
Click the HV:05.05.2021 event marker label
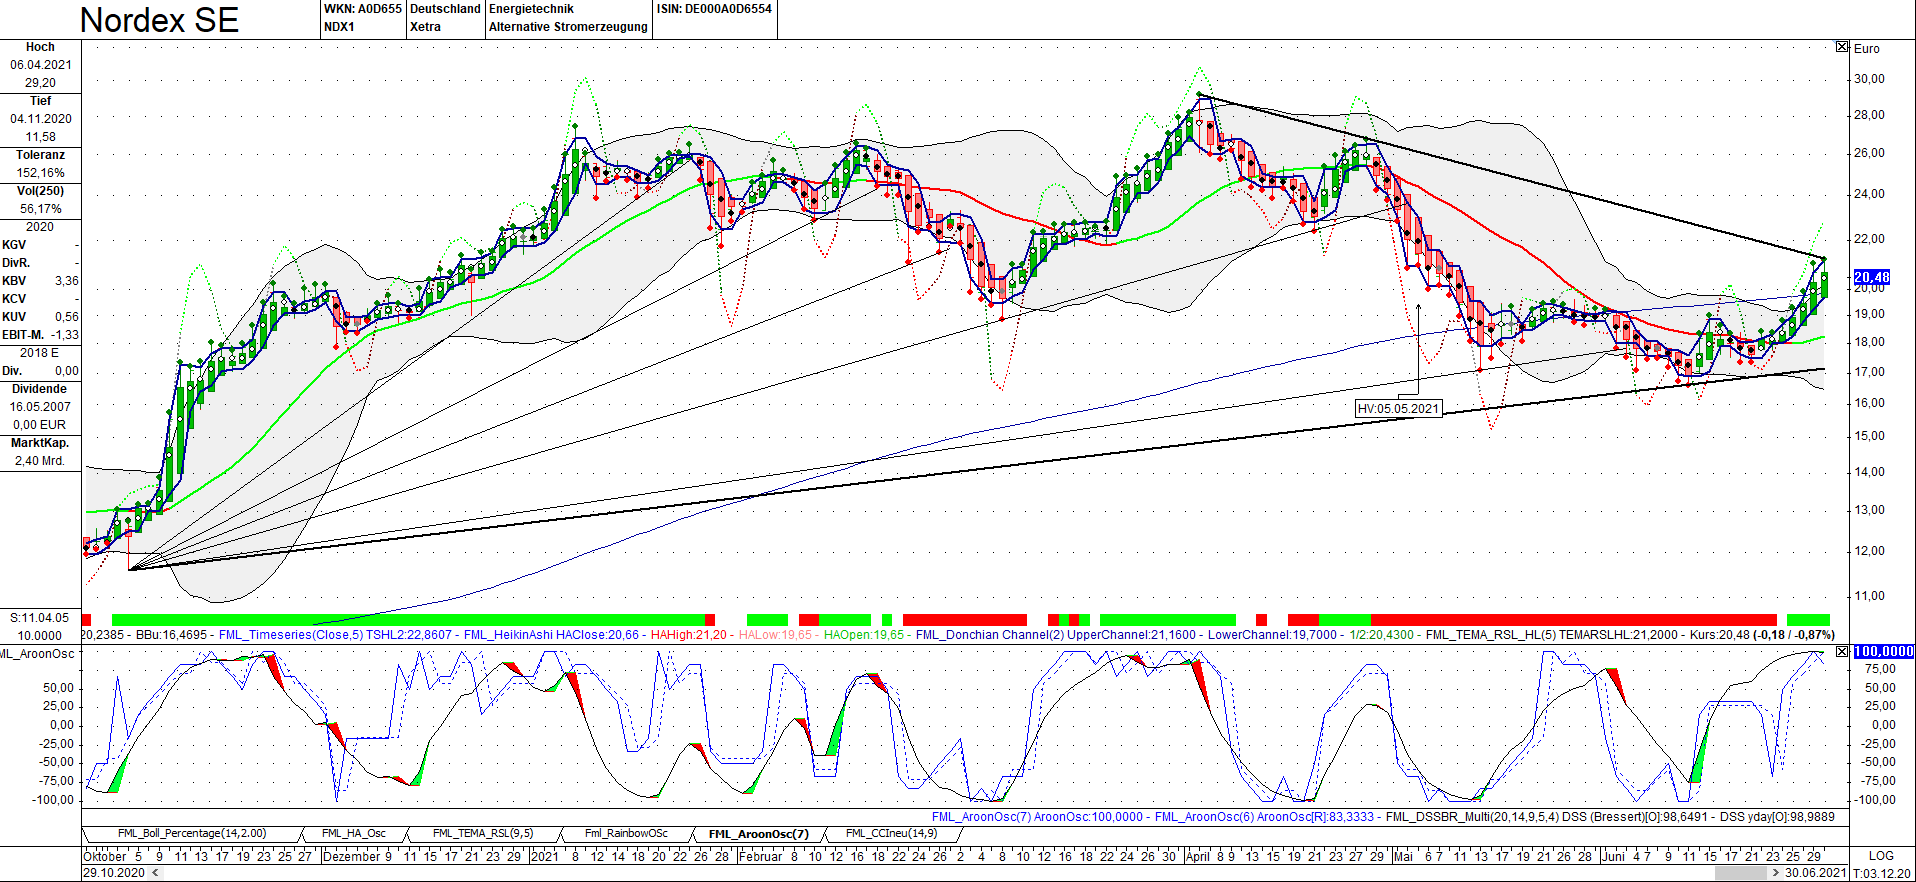click(1399, 408)
